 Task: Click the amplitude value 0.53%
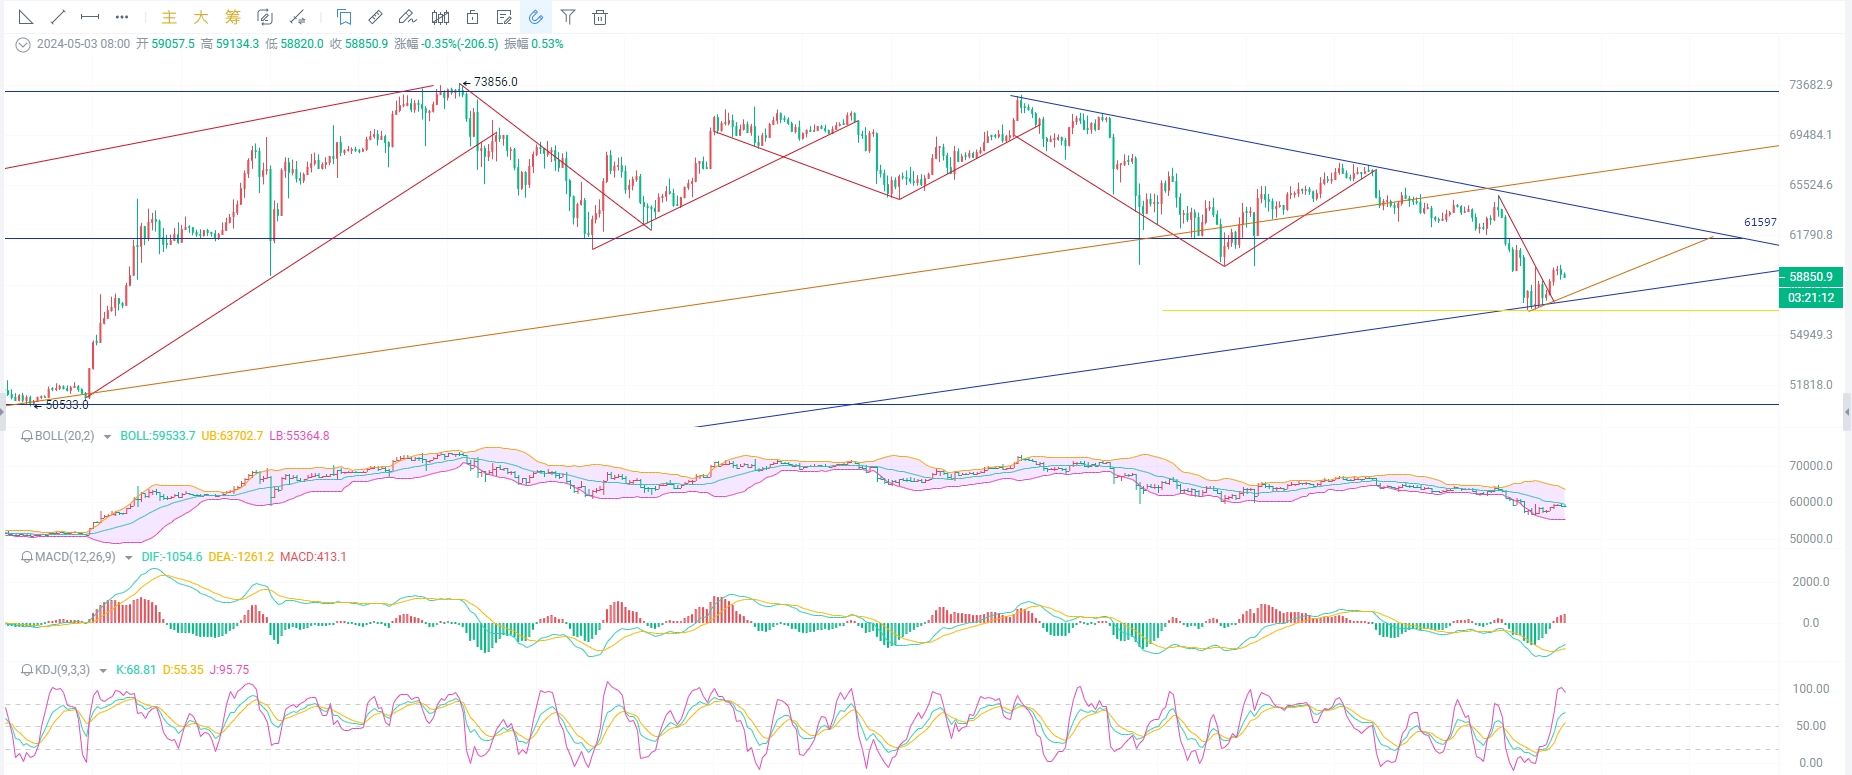[547, 44]
